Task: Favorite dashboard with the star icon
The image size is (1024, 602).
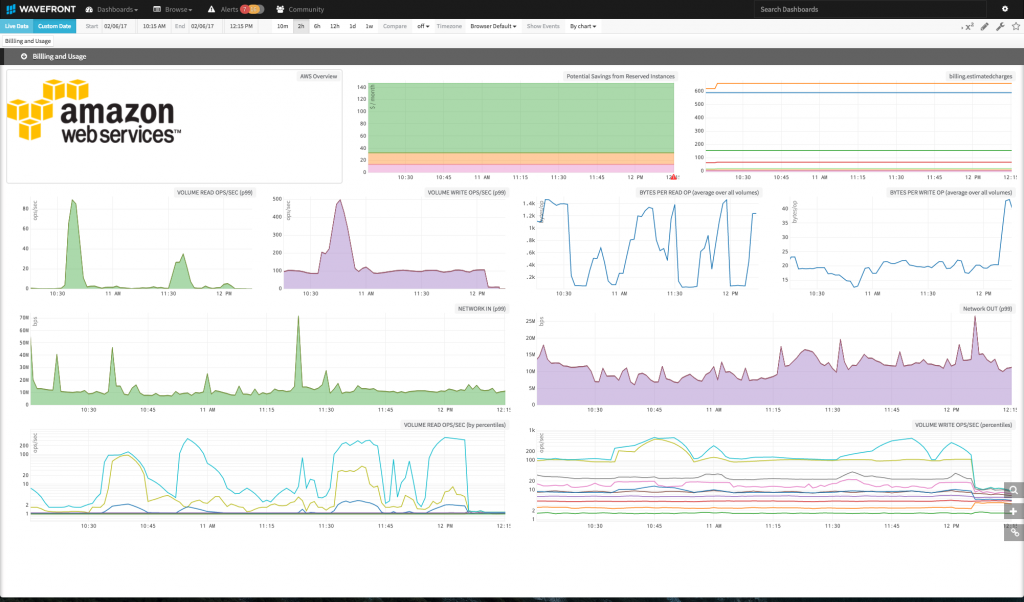Action: coord(1014,26)
